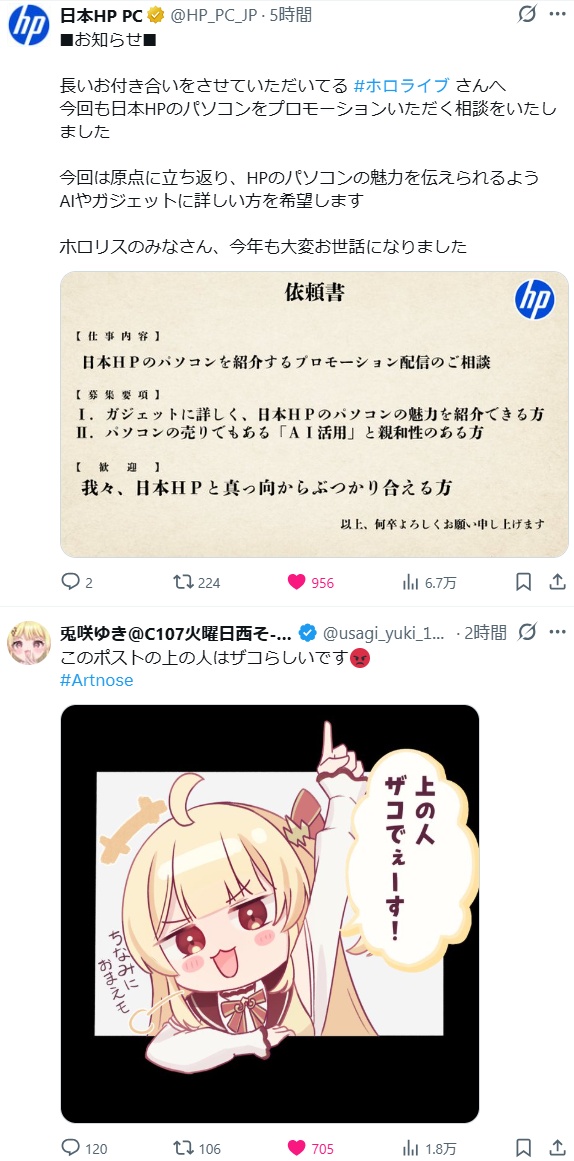Open the 依頼書 image attachment
This screenshot has height=1161, width=574.
pyautogui.click(x=314, y=415)
